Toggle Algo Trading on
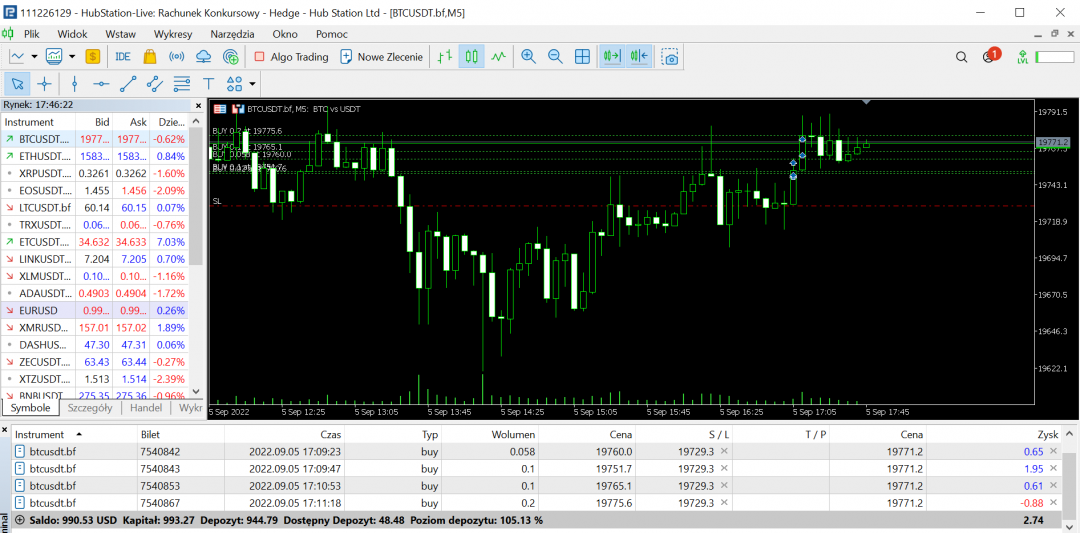Viewport: 1080px width, 533px height. click(291, 57)
